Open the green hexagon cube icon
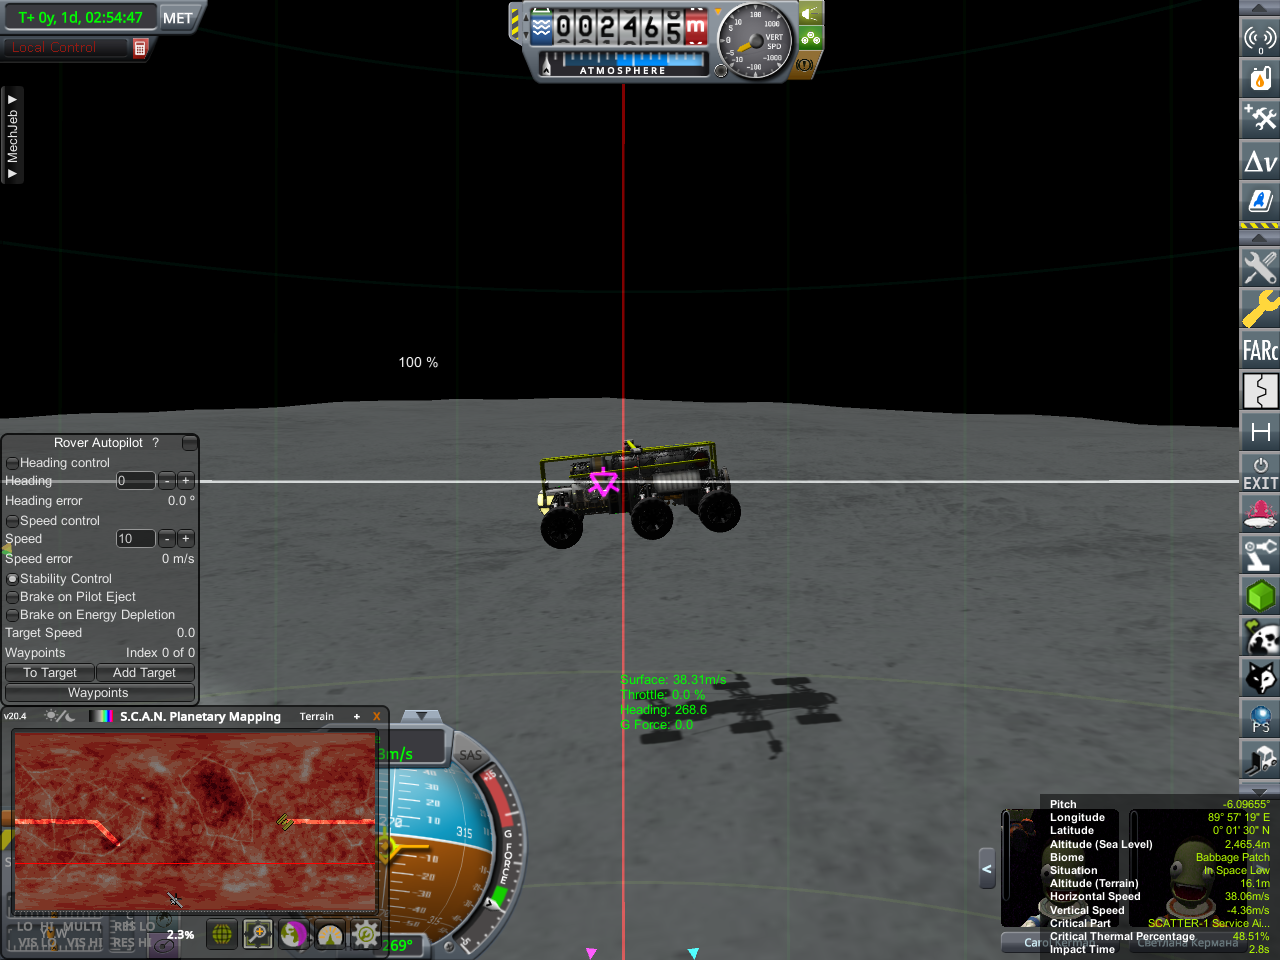The height and width of the screenshot is (960, 1280). [1260, 595]
